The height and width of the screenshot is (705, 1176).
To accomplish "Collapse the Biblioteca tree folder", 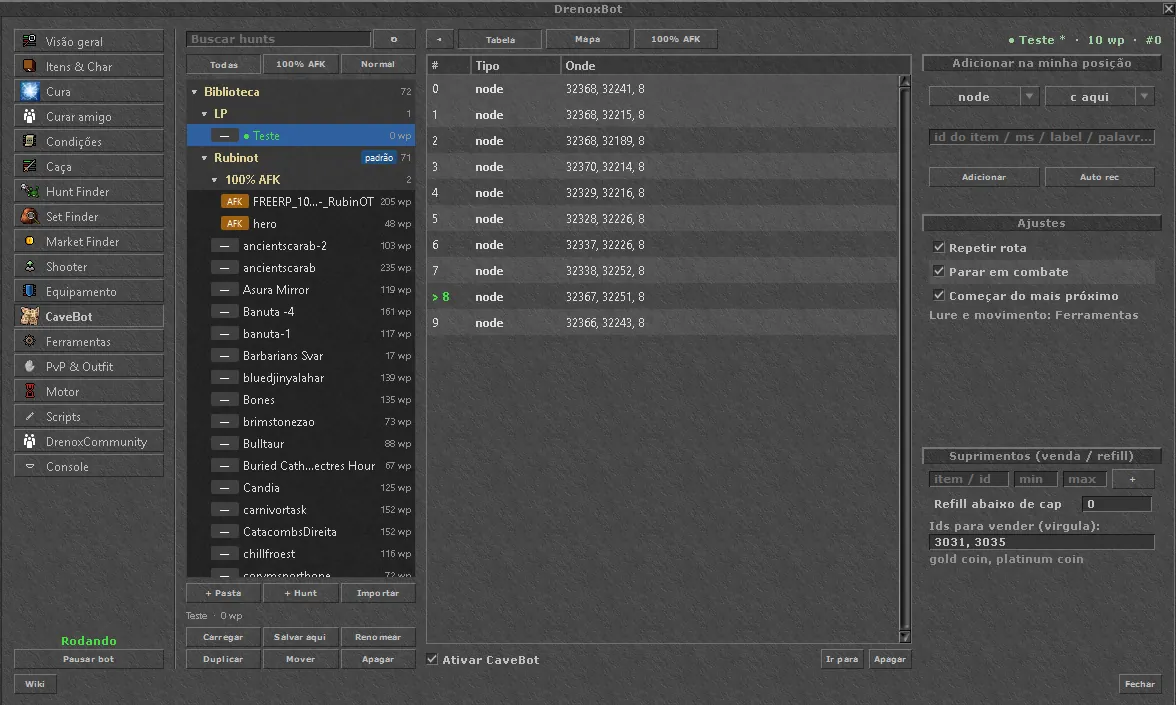I will [194, 92].
